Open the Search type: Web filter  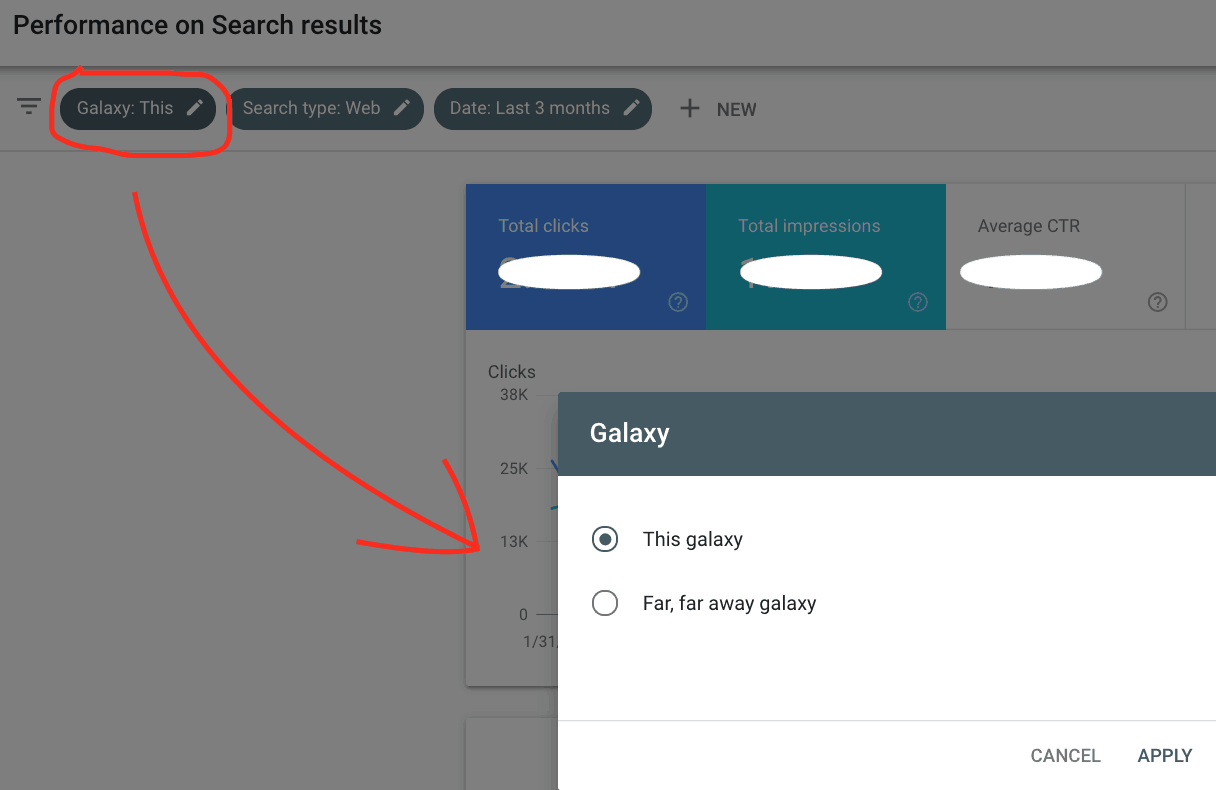pos(312,108)
